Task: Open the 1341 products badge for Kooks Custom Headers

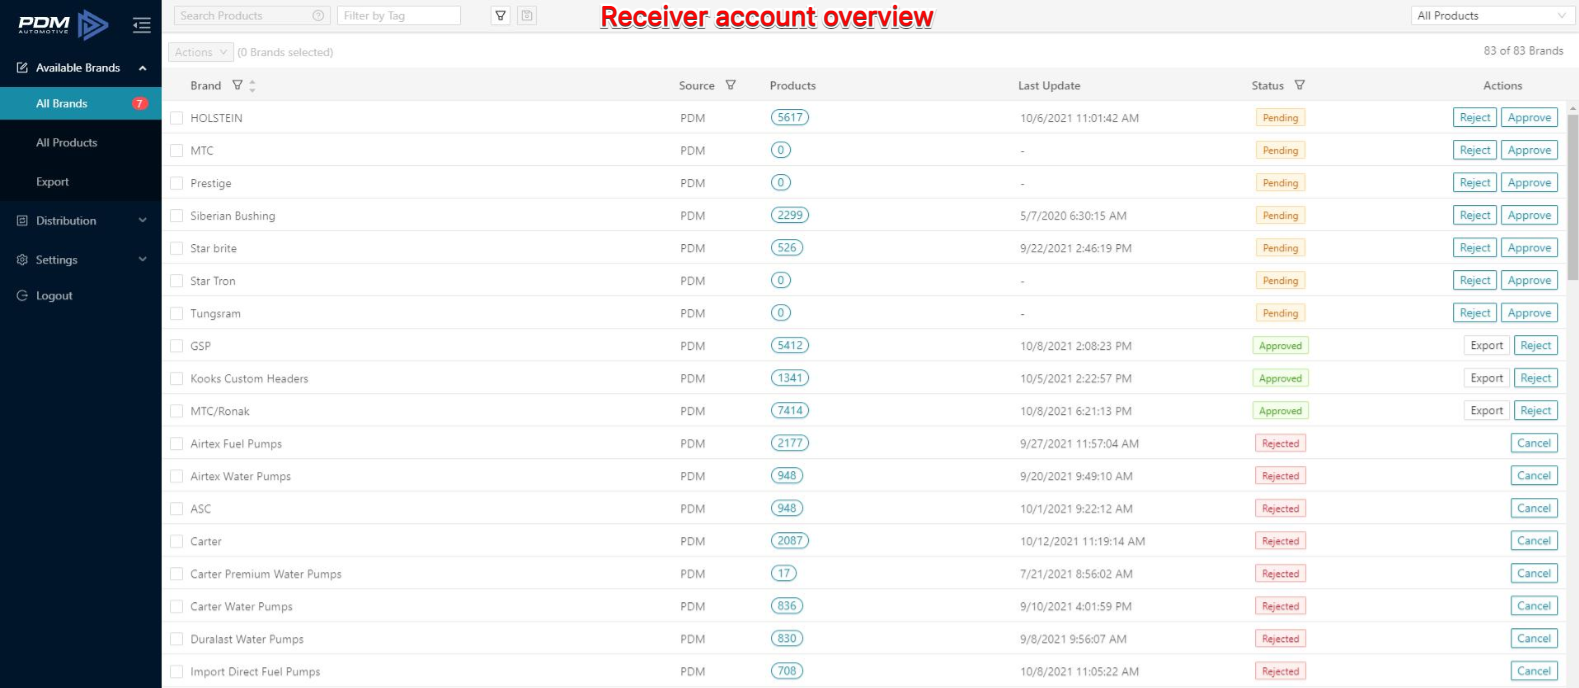Action: [x=790, y=378]
